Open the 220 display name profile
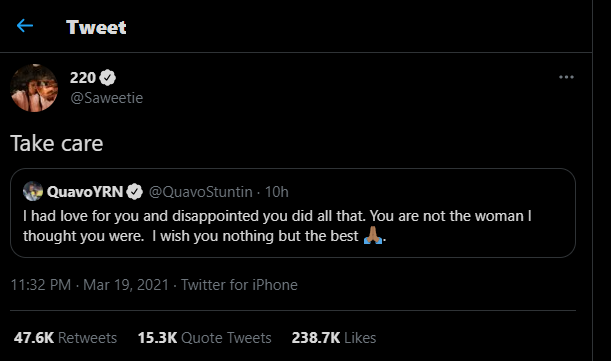This screenshot has width=611, height=361. 83,78
